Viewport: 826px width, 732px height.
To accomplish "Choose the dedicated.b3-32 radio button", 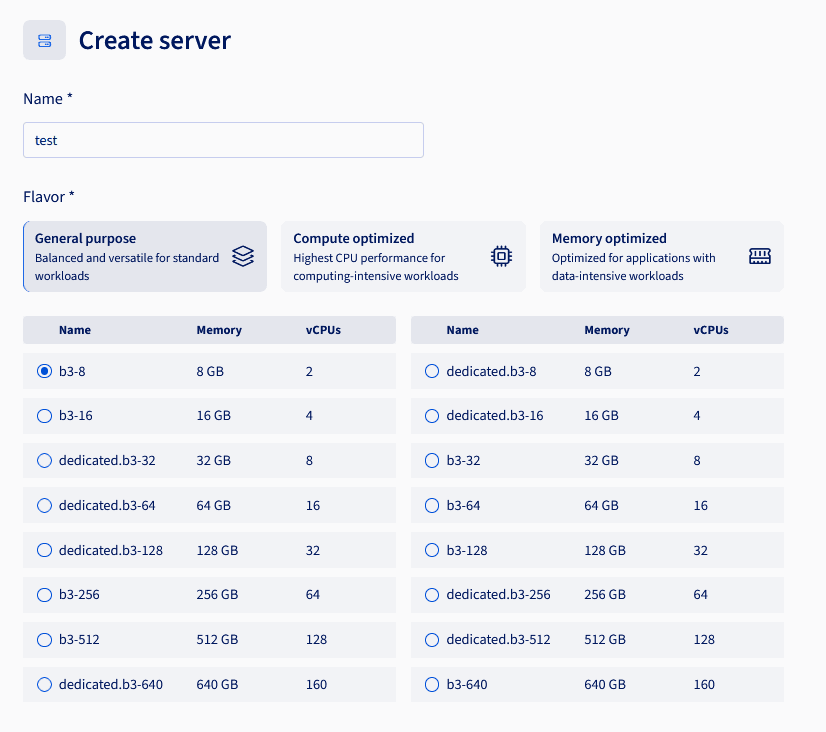I will [x=44, y=461].
